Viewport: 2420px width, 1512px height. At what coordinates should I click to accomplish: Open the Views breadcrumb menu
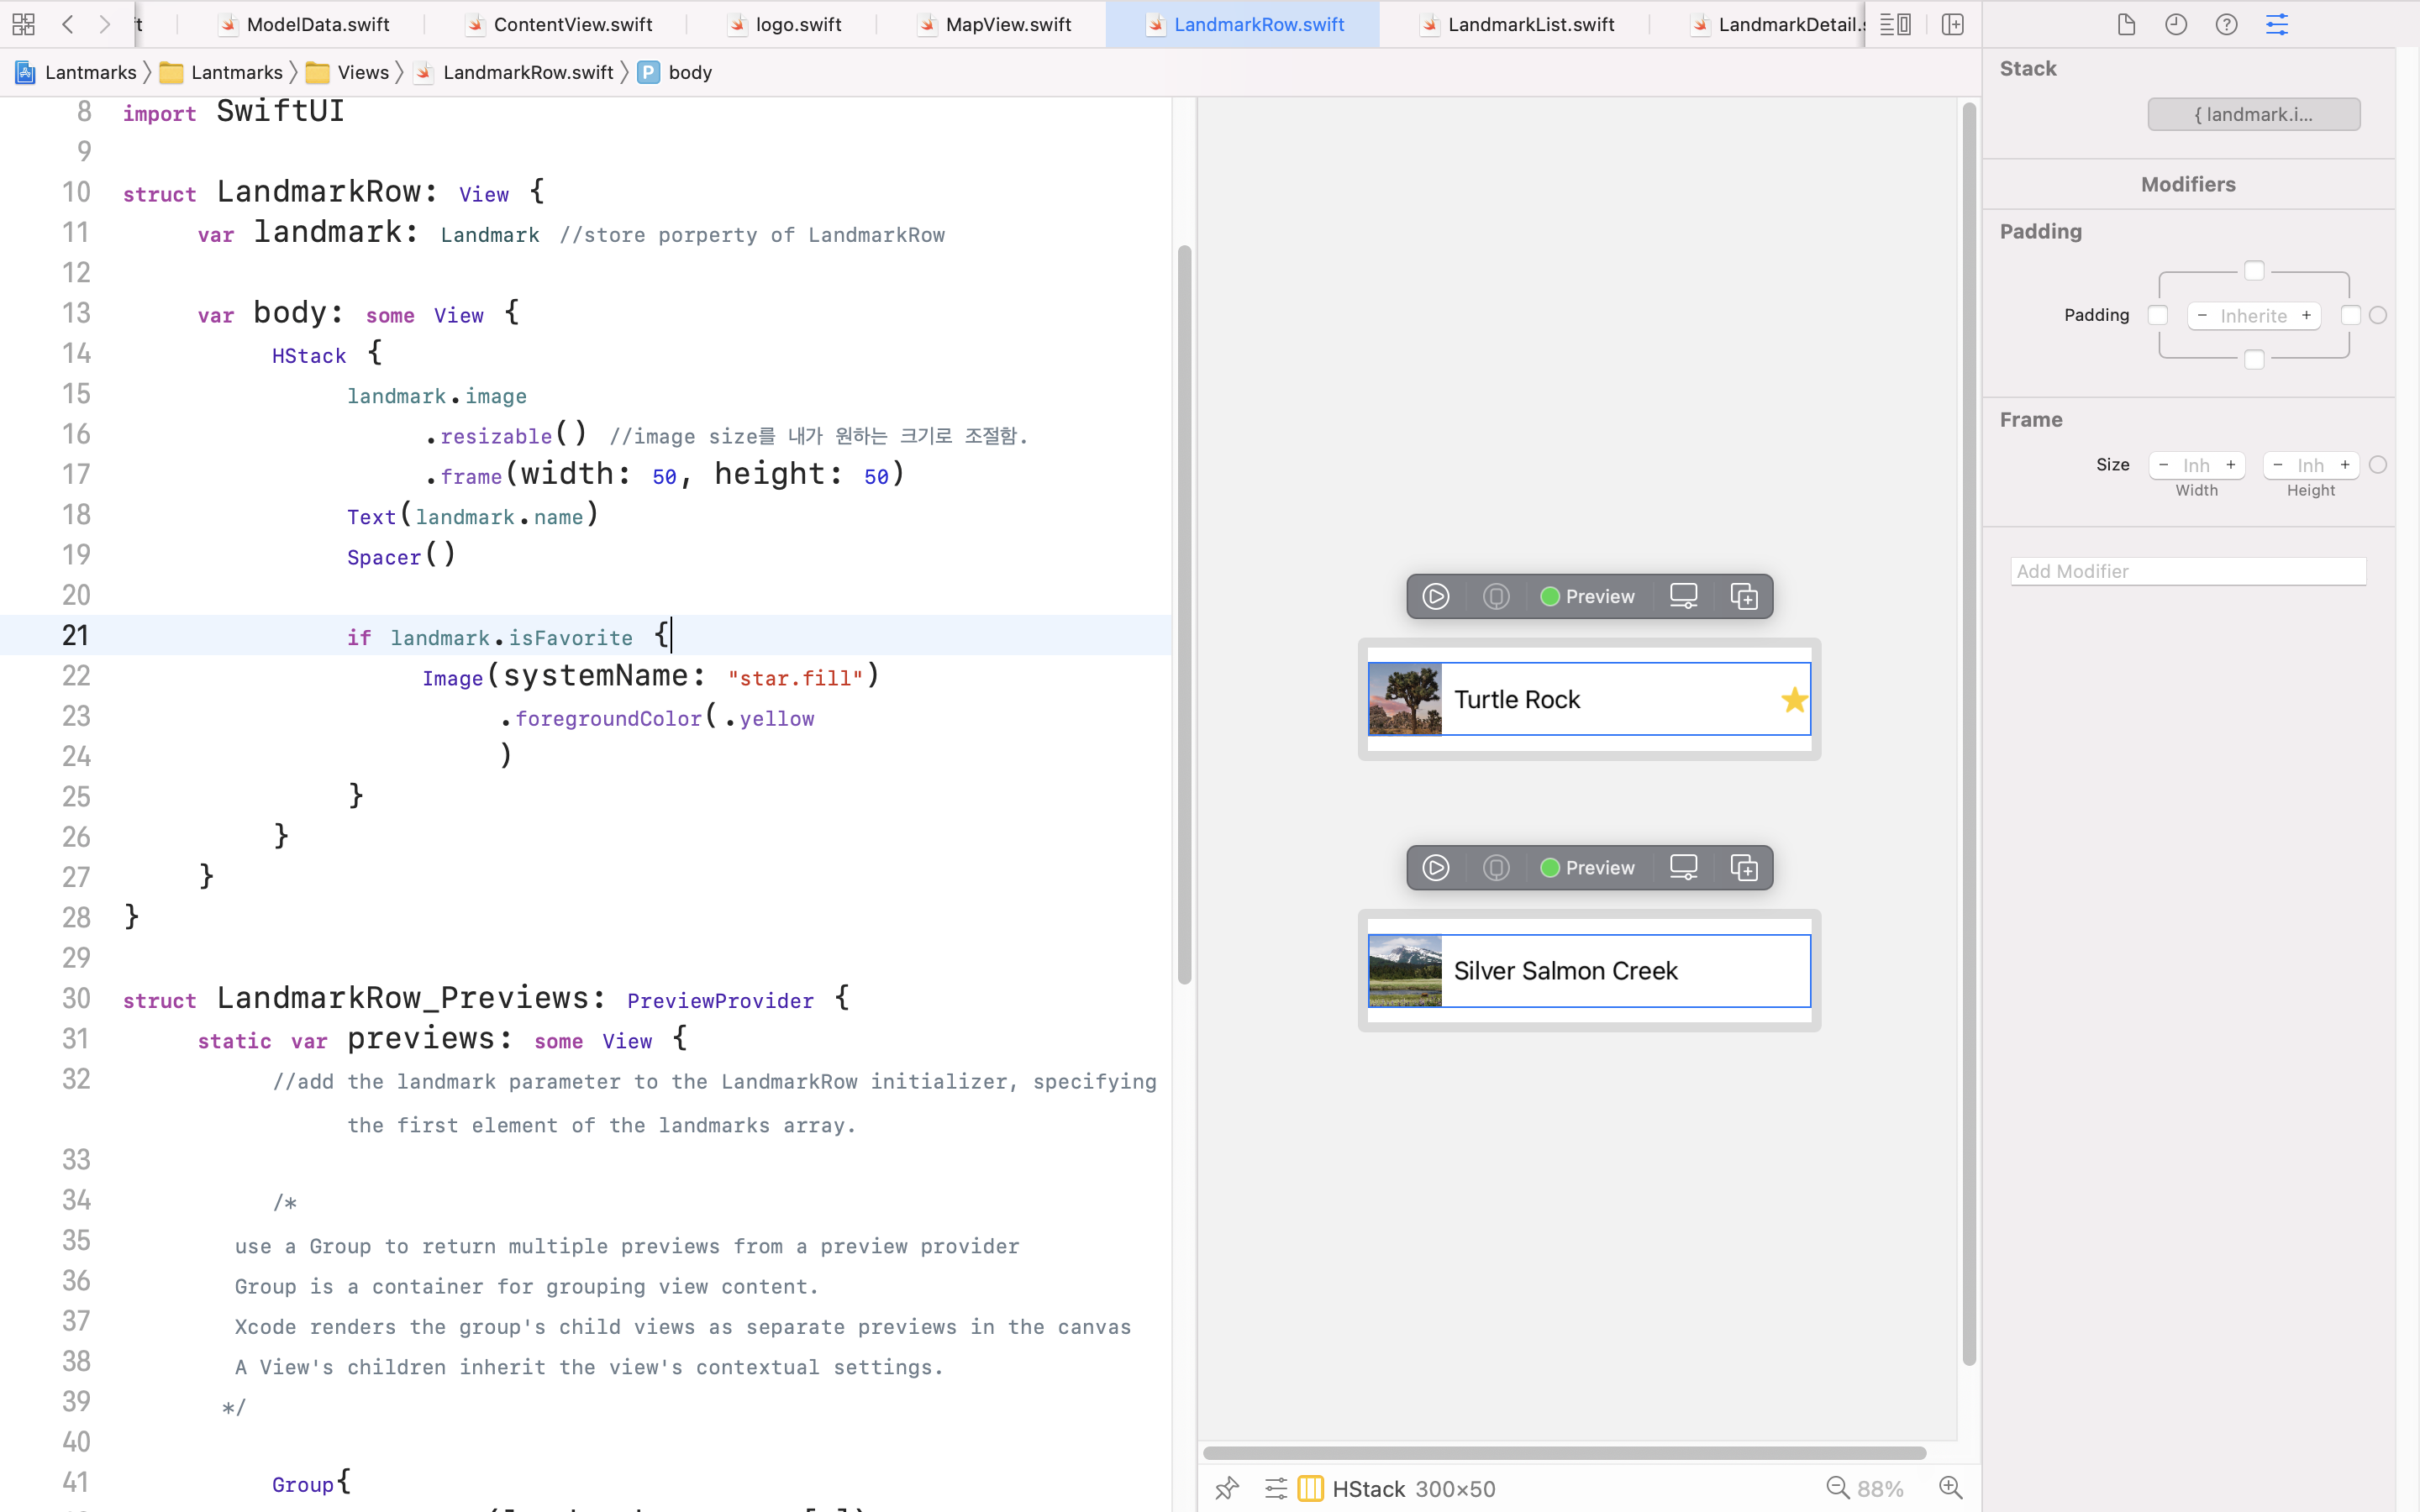point(364,72)
